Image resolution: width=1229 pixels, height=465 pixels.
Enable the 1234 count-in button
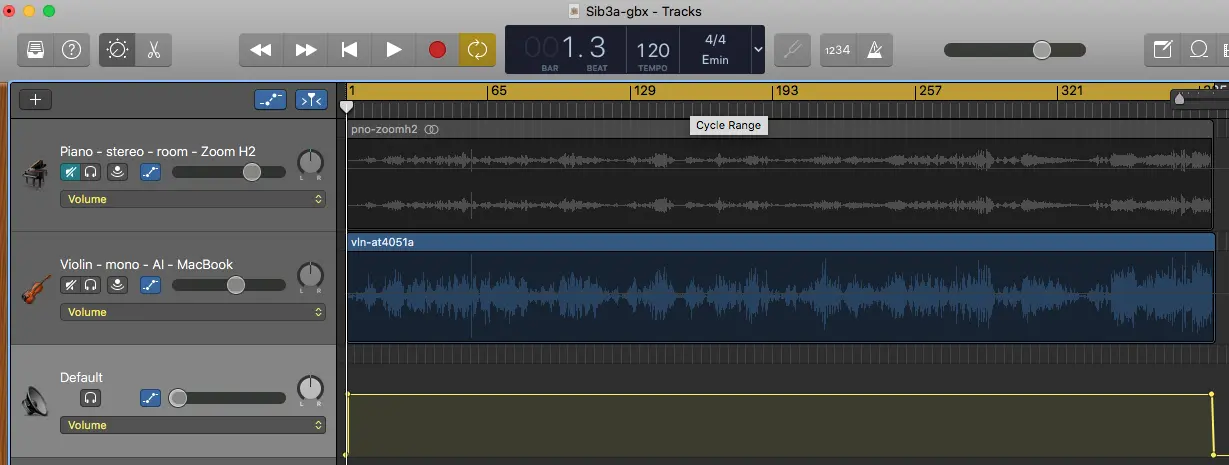click(836, 49)
